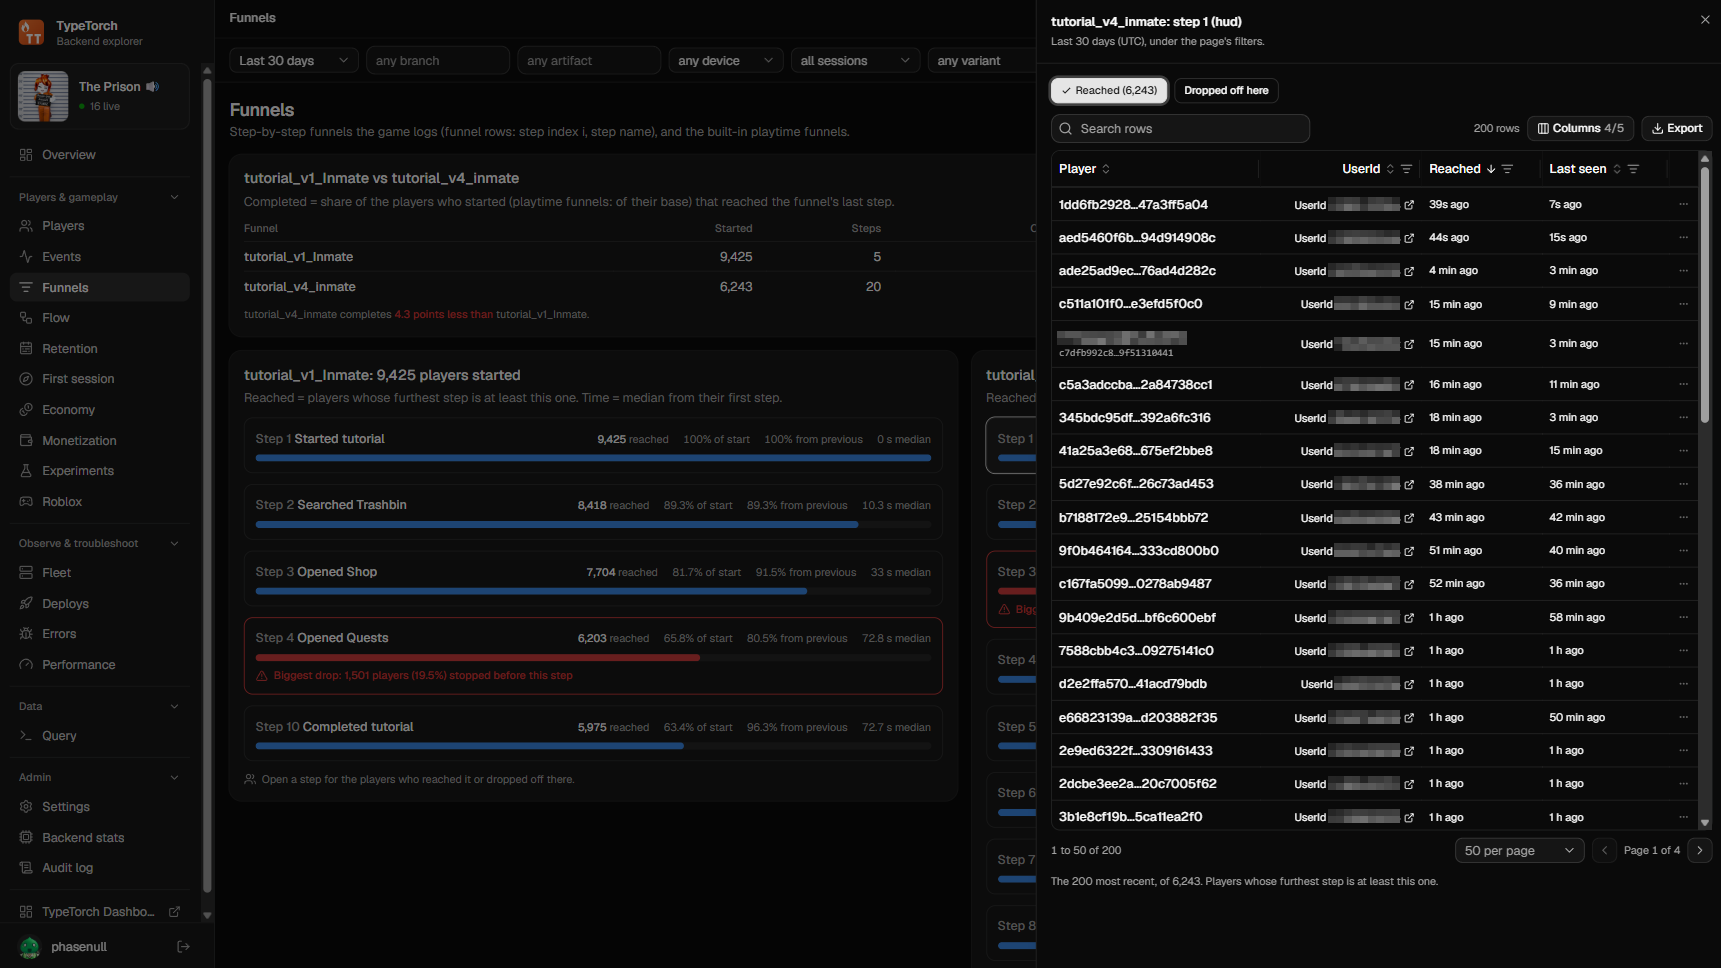
Task: Click the TypeTorch logo icon
Action: (x=32, y=33)
